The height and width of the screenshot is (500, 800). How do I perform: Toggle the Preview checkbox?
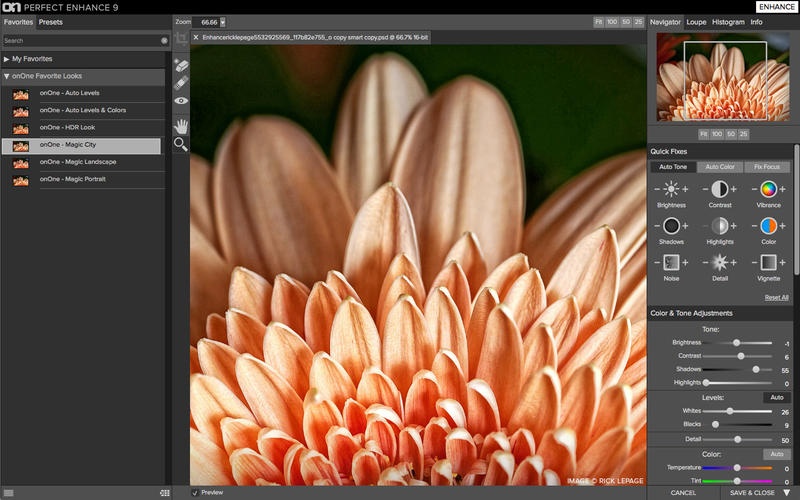pos(194,492)
